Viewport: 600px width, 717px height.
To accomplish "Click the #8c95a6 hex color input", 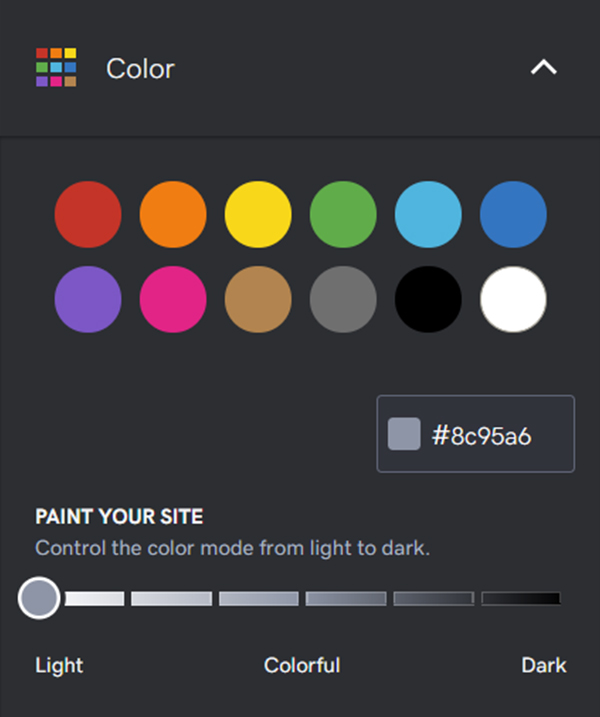I will (x=476, y=434).
